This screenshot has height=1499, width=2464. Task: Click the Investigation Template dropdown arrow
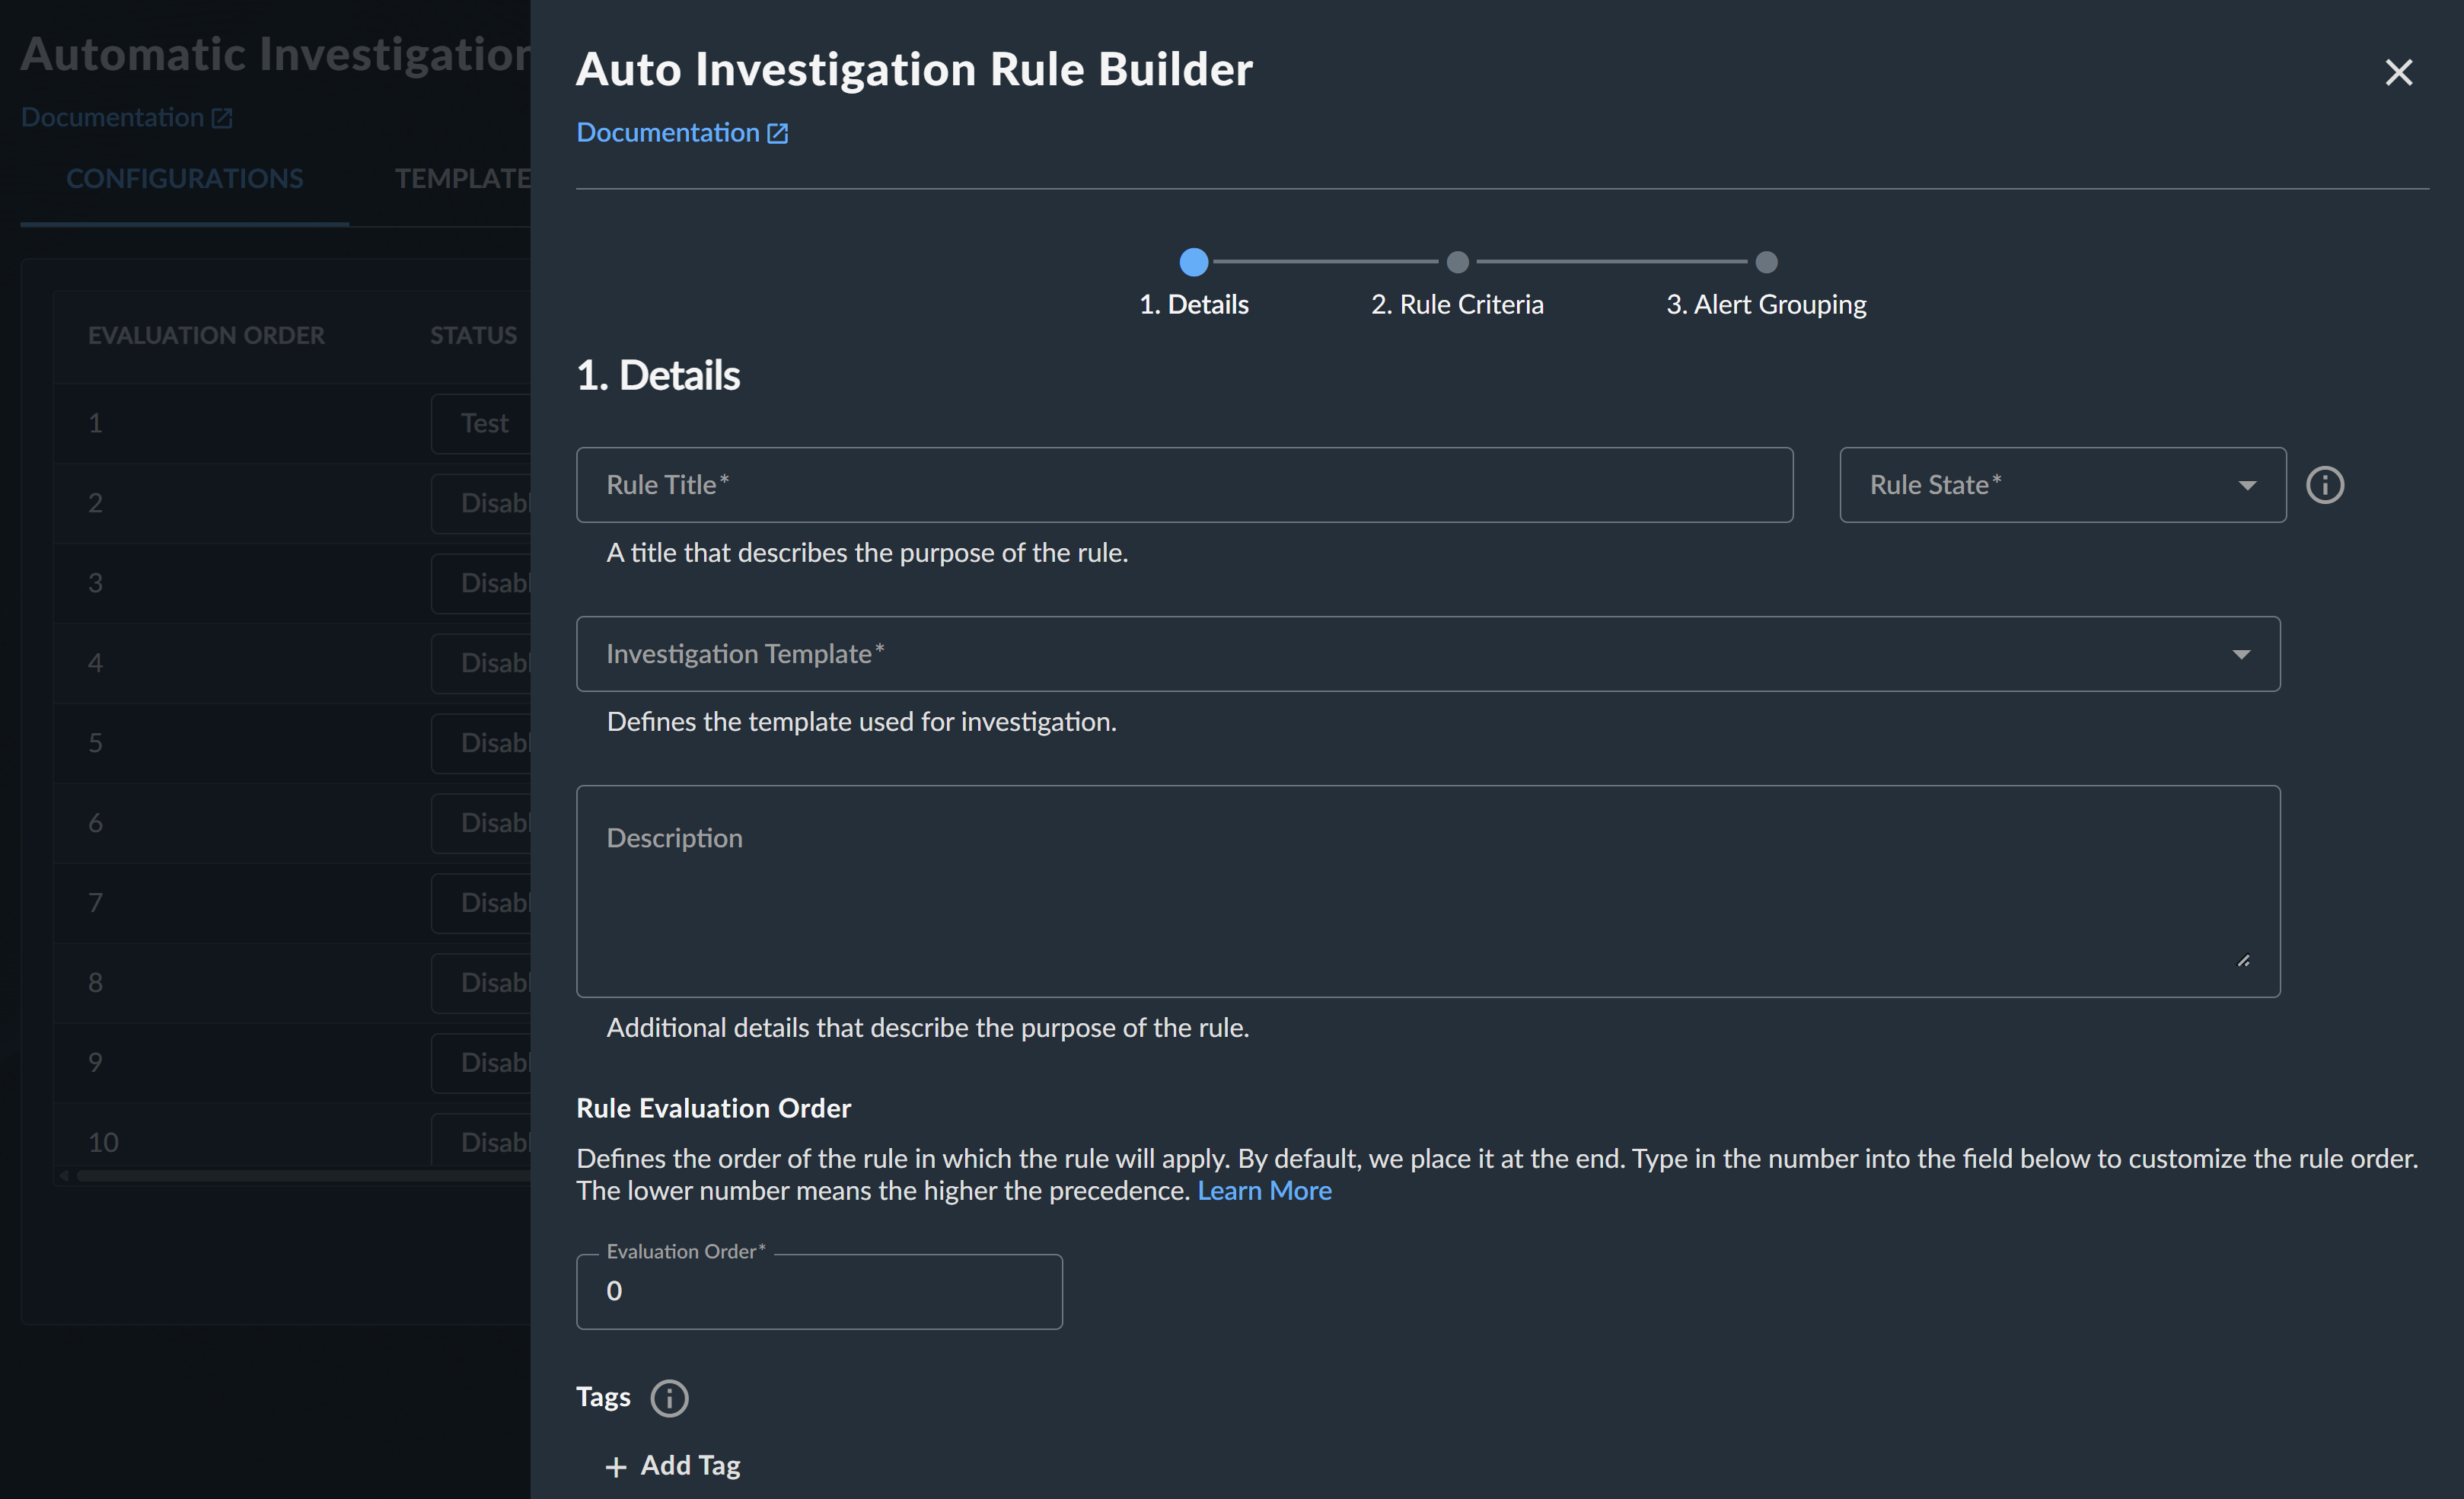pos(2241,655)
